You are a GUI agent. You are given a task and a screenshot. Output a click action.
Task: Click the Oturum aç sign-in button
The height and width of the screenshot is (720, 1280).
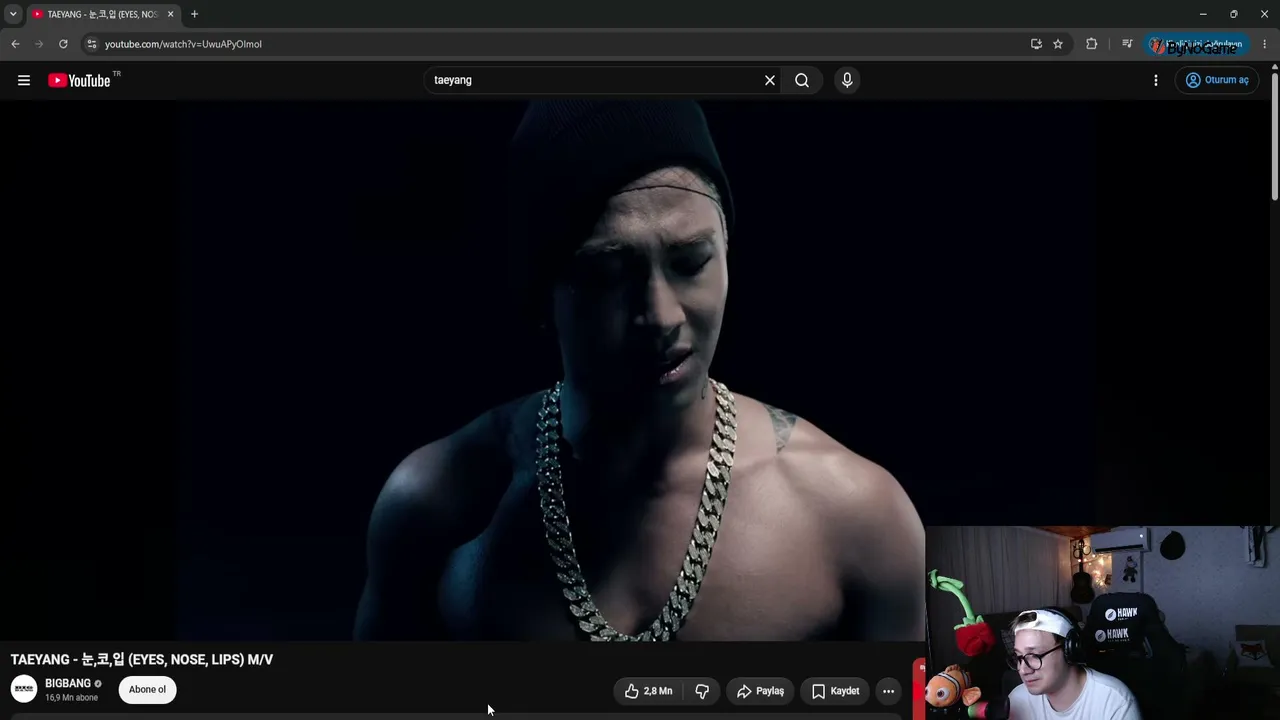[x=1217, y=80]
